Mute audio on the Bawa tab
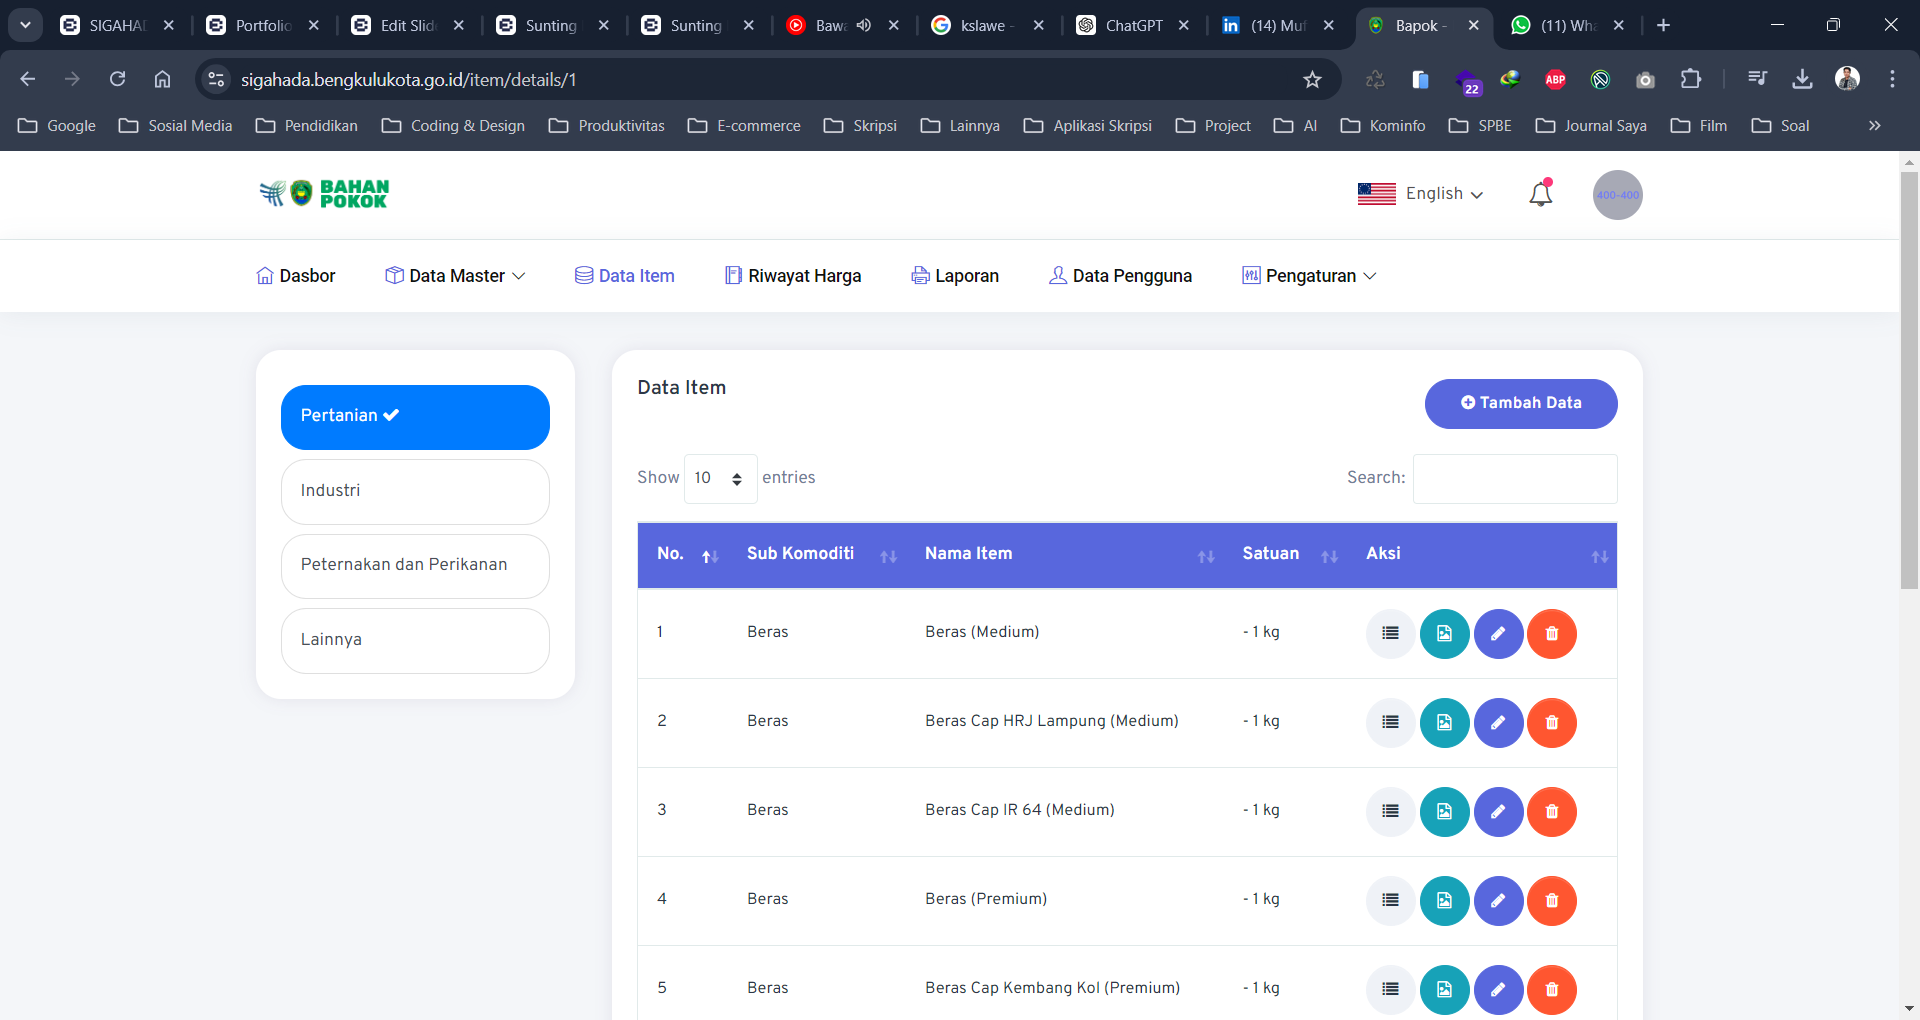The image size is (1920, 1020). click(x=864, y=25)
